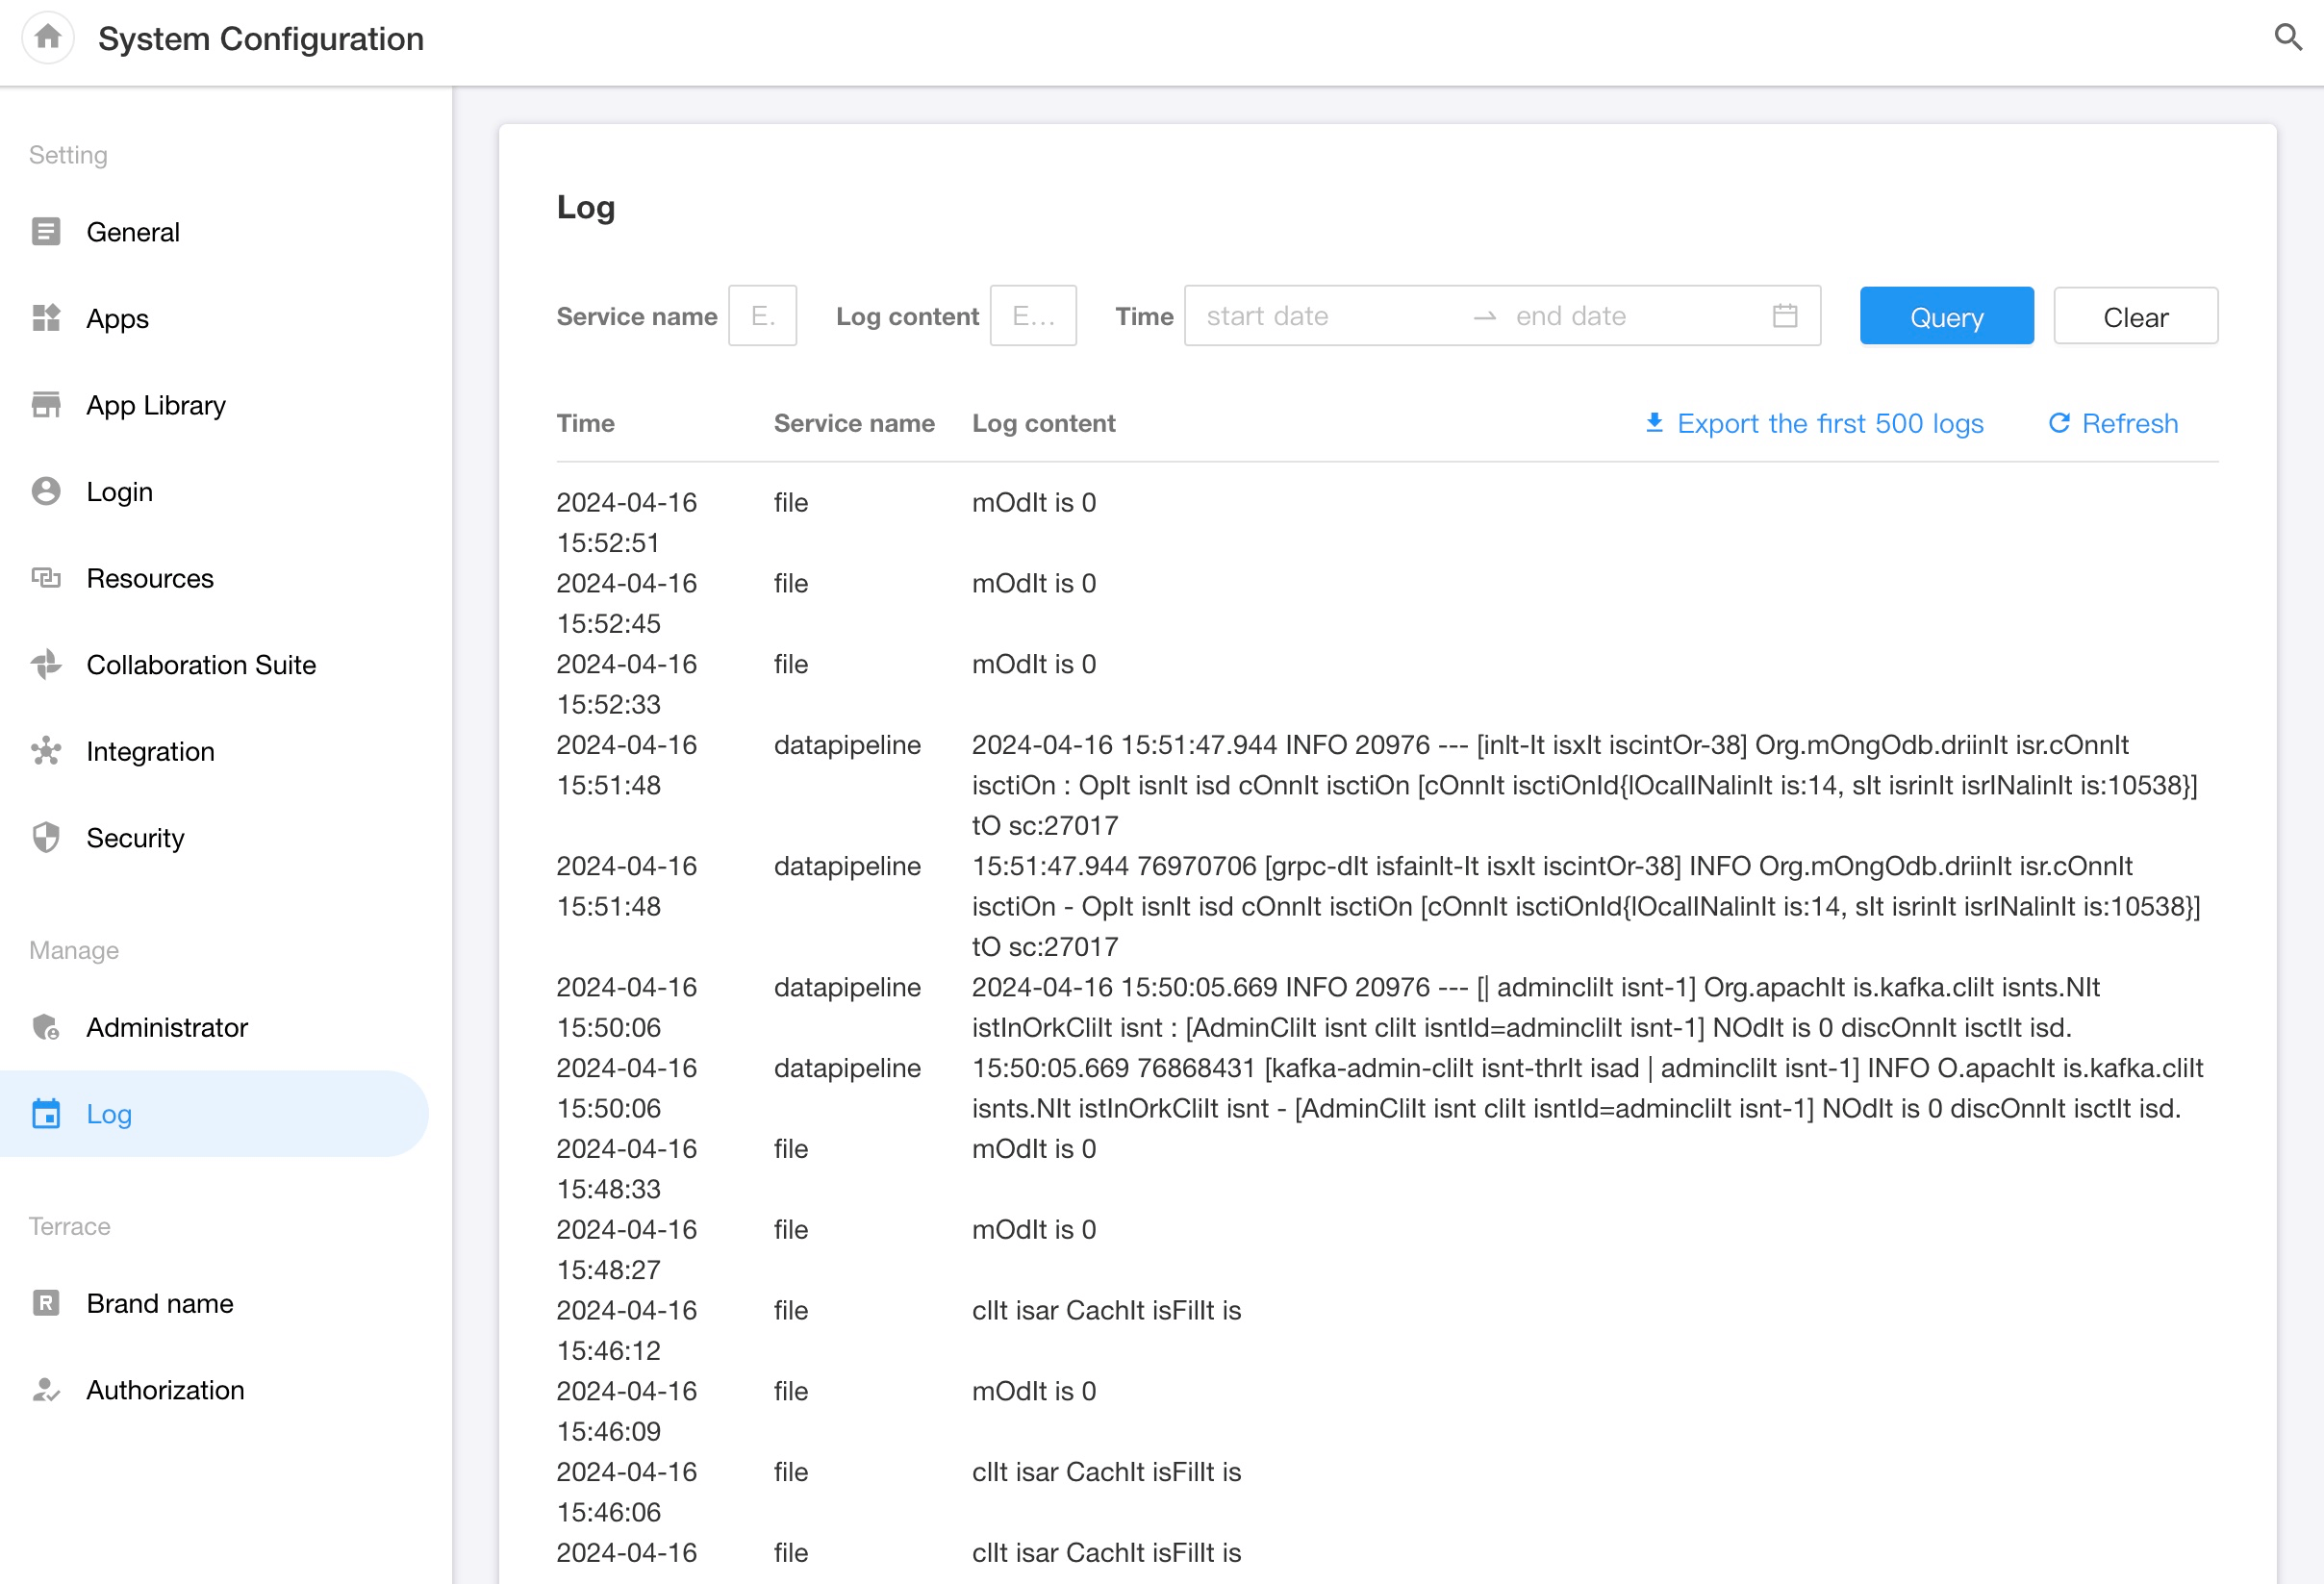This screenshot has height=1584, width=2324.
Task: Refresh the log list
Action: point(2114,423)
